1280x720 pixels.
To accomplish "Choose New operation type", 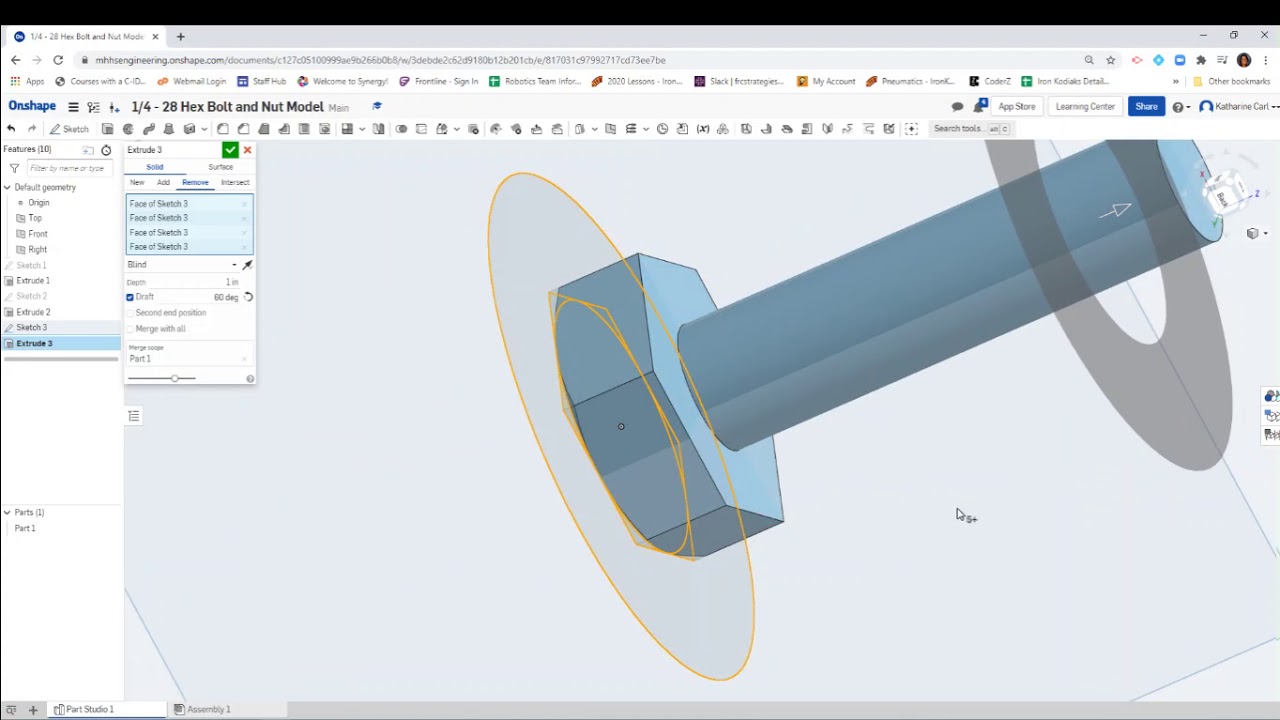I will [137, 183].
